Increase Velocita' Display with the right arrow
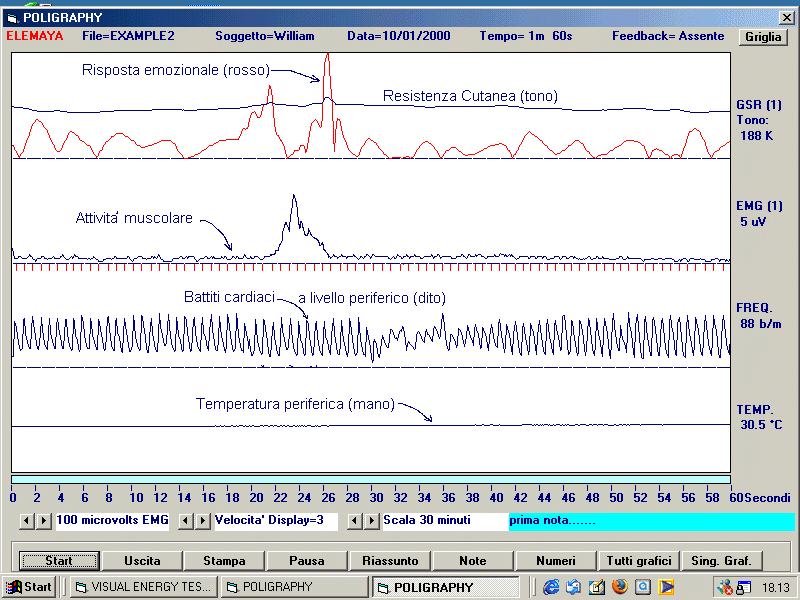800x600 pixels. [204, 521]
